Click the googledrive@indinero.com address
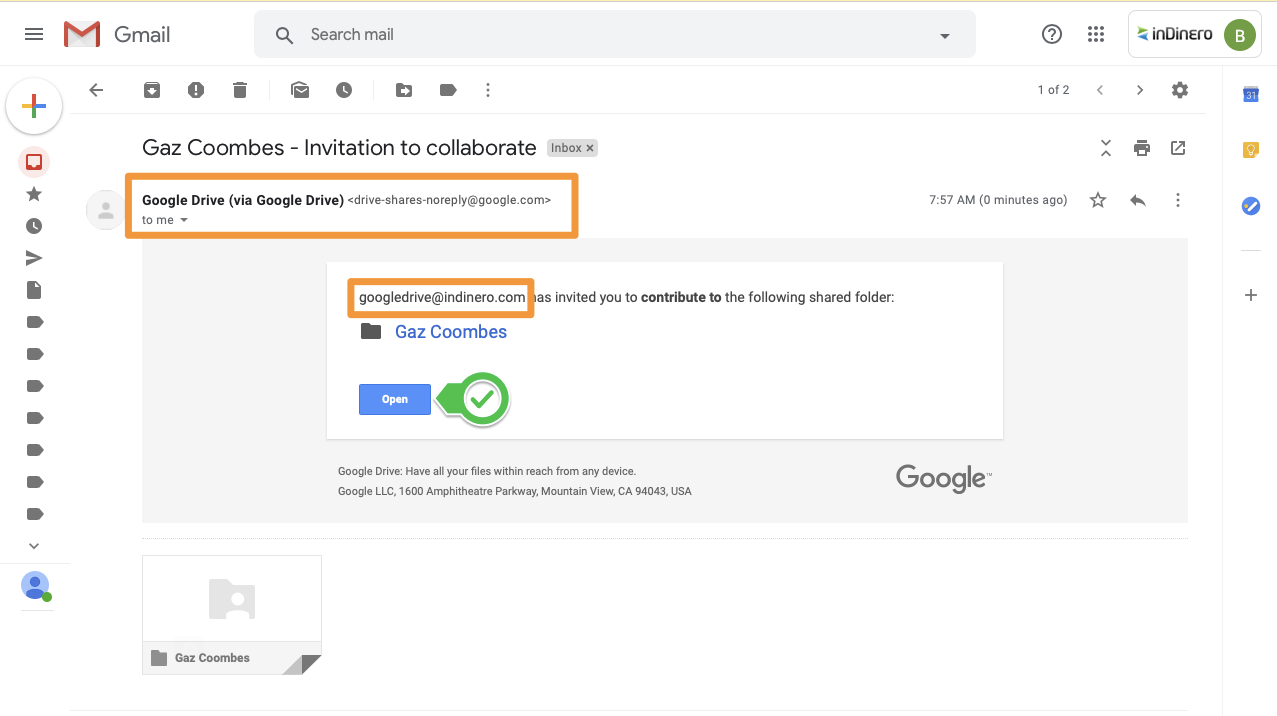1277x716 pixels. (442, 297)
